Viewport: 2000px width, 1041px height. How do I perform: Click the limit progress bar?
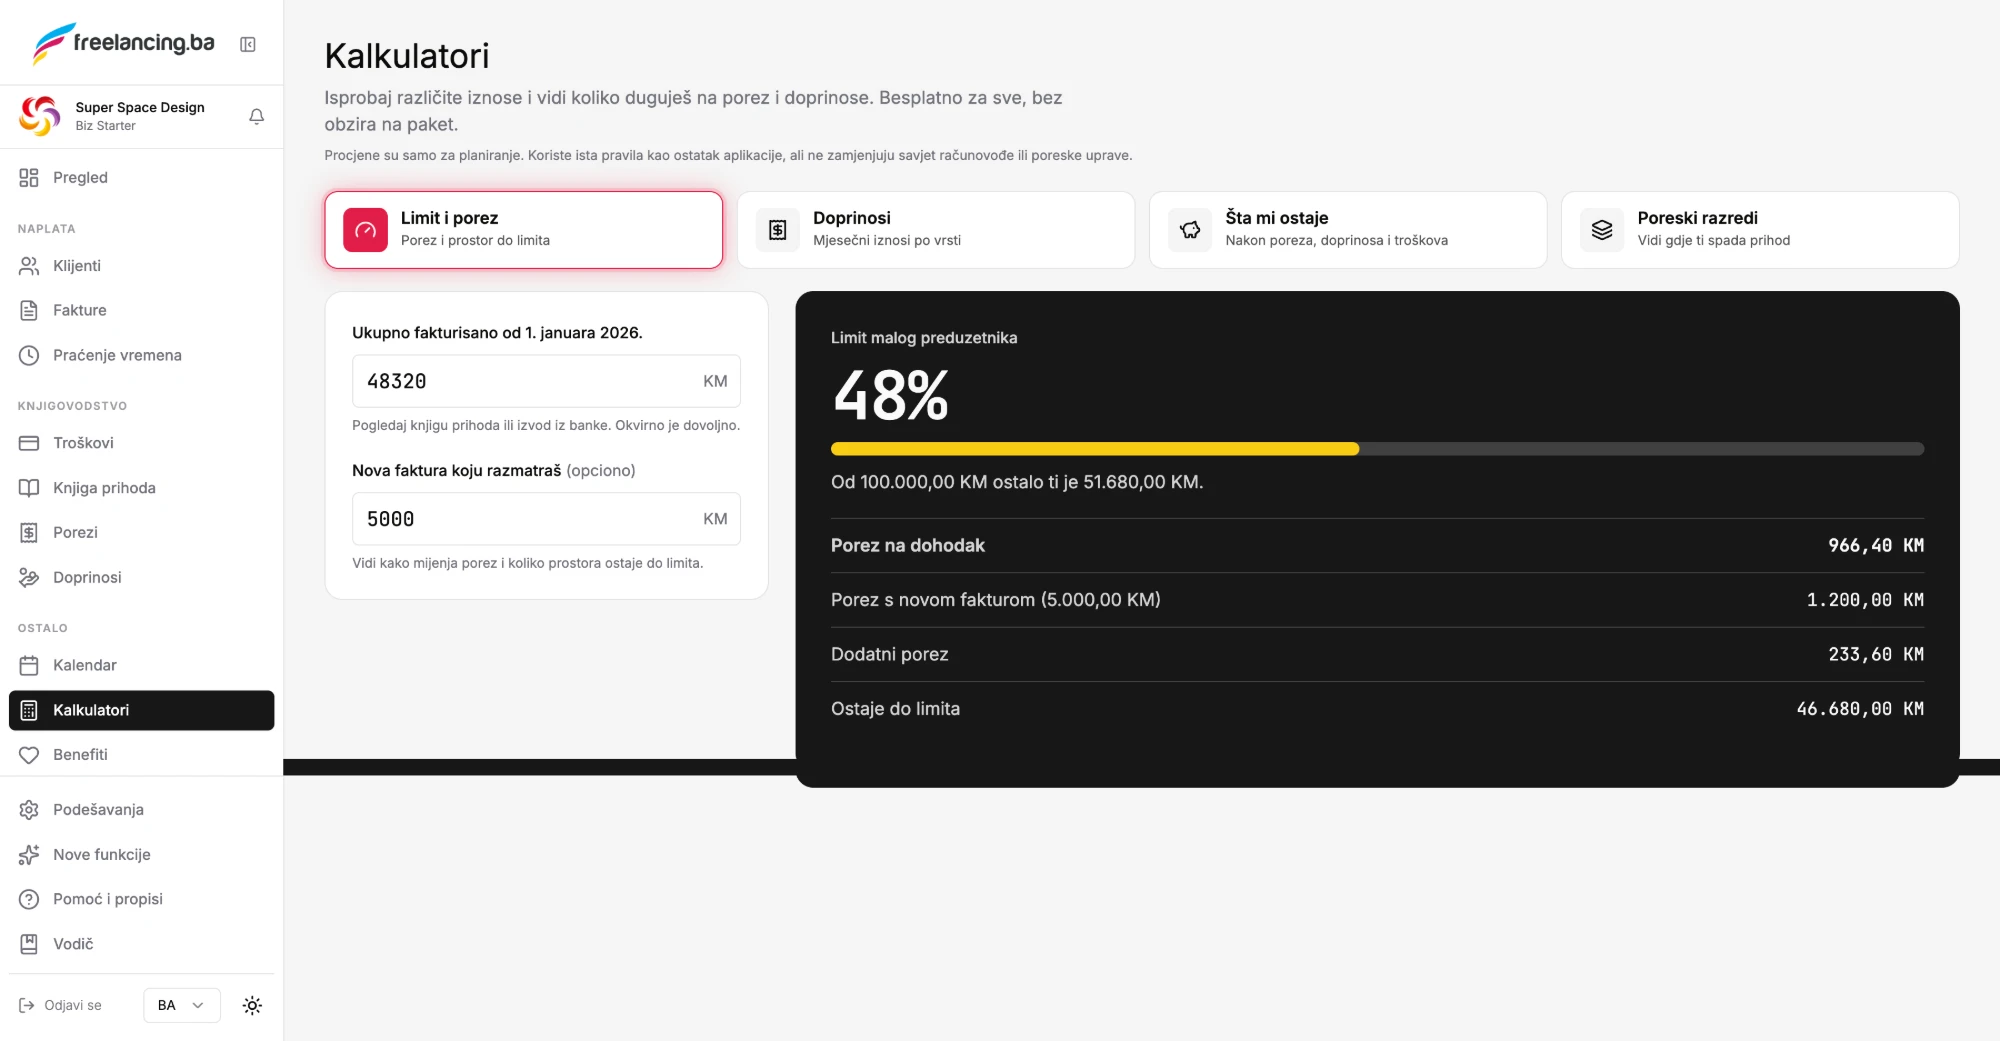click(1377, 449)
